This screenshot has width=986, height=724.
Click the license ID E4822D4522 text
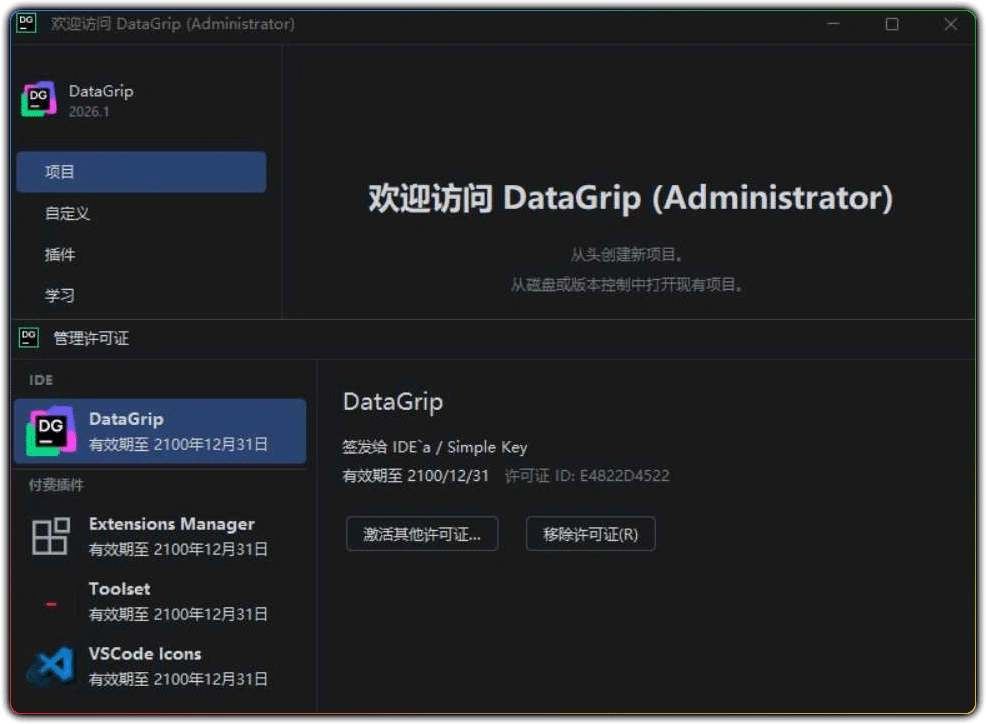pos(628,475)
